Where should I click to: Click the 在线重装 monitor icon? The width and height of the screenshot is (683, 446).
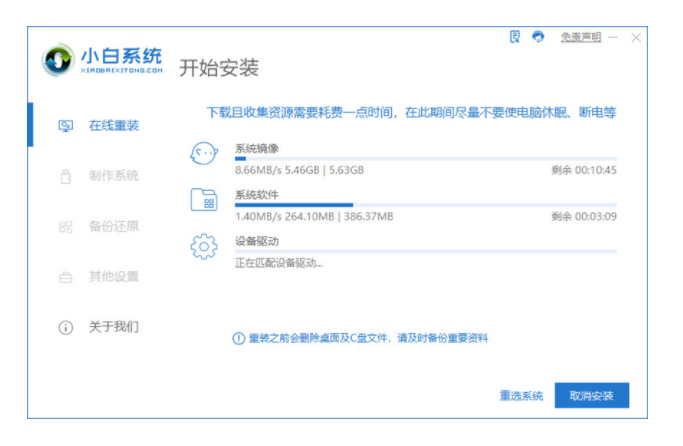tap(66, 126)
